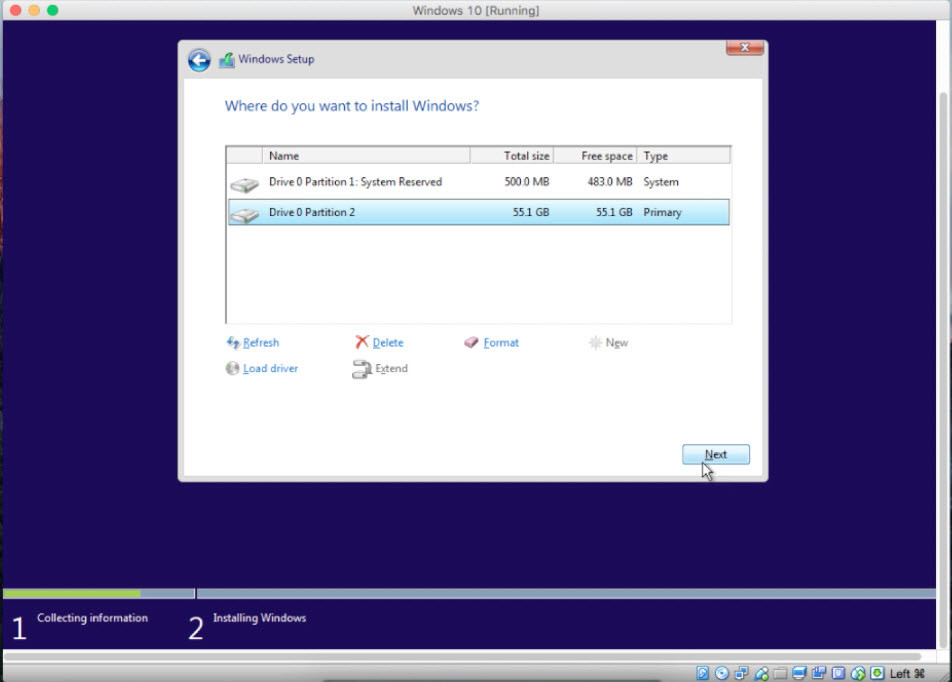The width and height of the screenshot is (952, 682).
Task: Click the Delete link
Action: point(388,343)
